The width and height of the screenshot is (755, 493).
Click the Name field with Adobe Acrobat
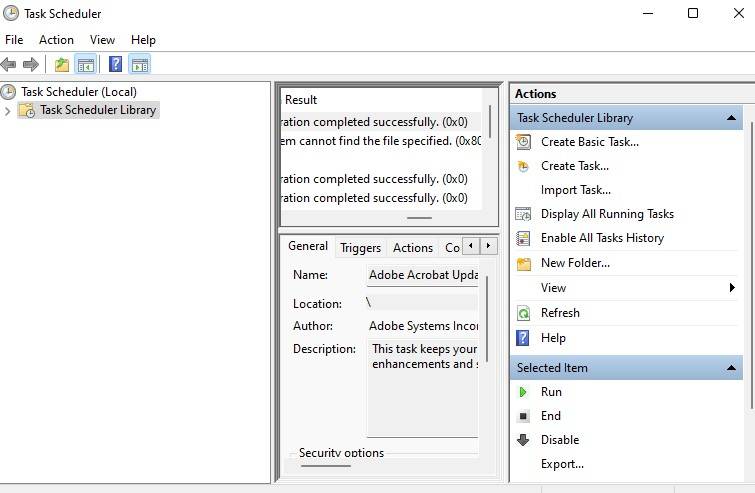tap(422, 275)
